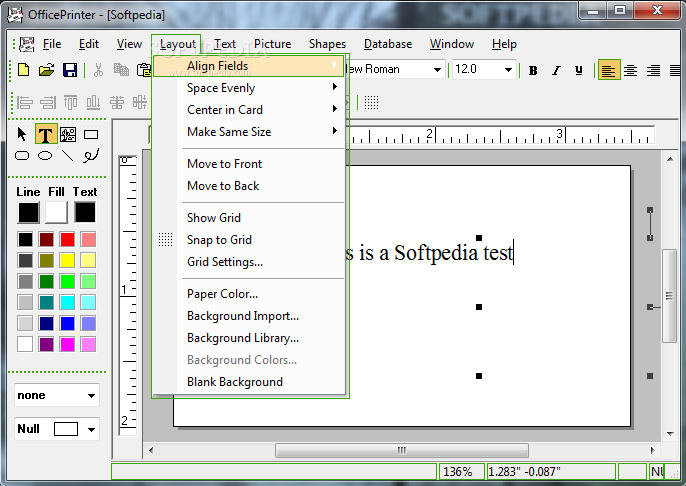Viewport: 686px width, 486px height.
Task: Expand the Make Same Size submenu
Action: (x=249, y=132)
